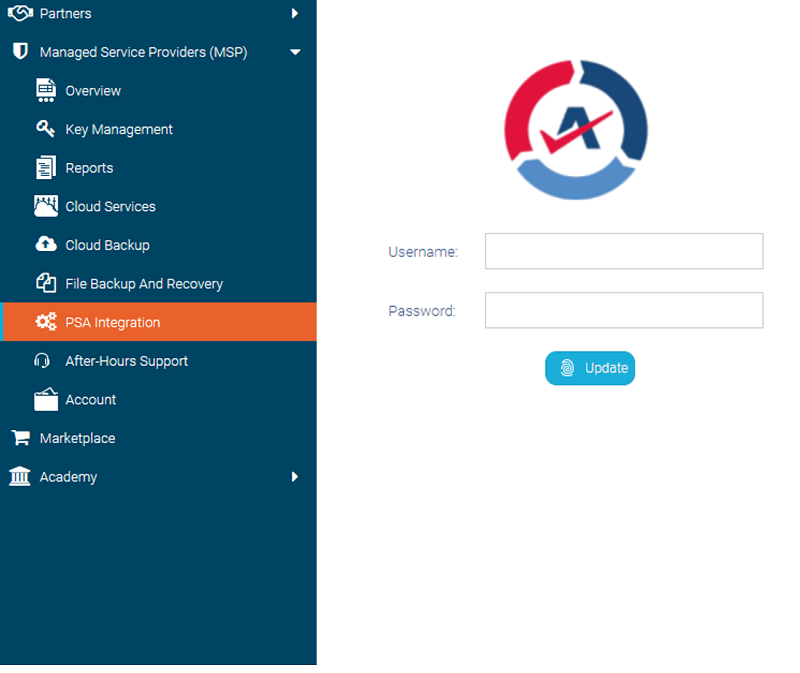The image size is (800, 673).
Task: Click the After-Hours Support headset icon
Action: 42,361
